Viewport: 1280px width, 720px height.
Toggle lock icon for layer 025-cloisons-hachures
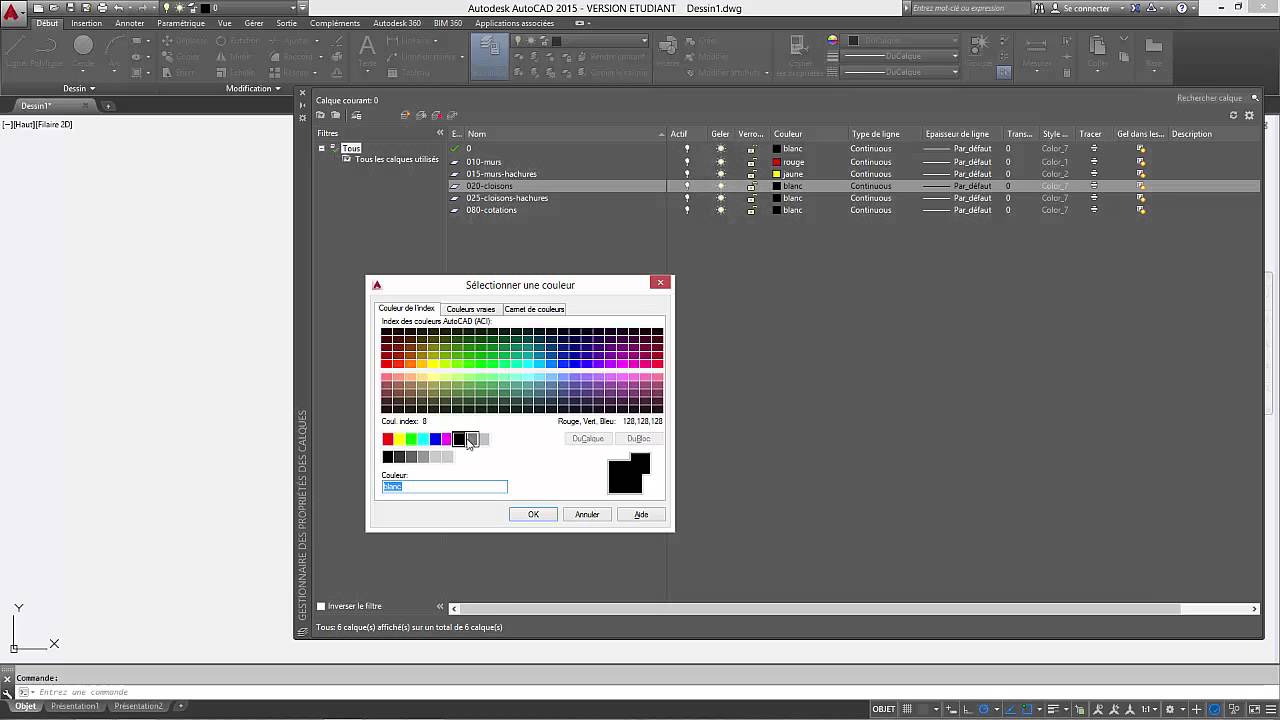click(x=751, y=198)
